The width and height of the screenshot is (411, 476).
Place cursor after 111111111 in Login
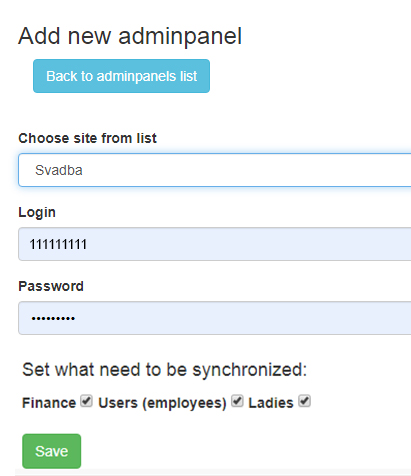(88, 244)
